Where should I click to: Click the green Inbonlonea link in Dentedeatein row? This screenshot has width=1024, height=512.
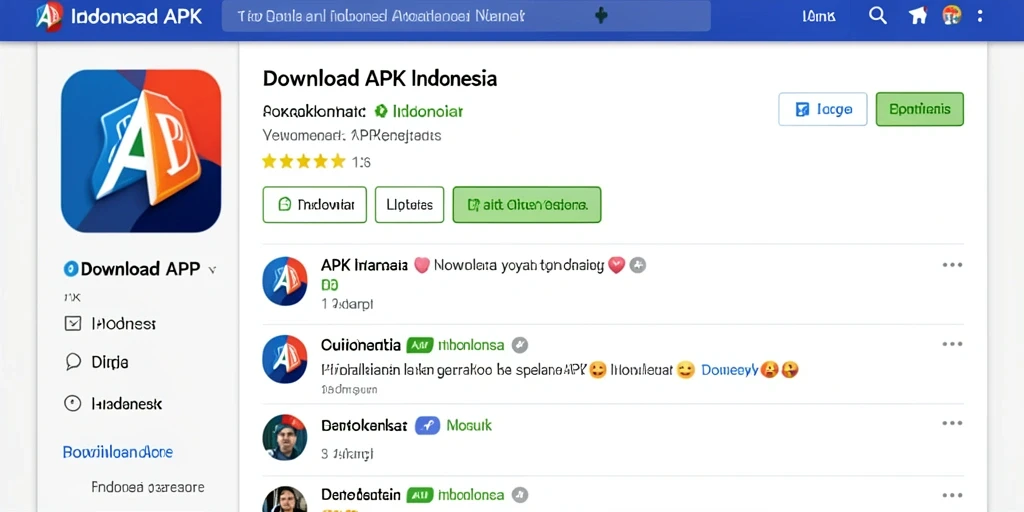click(x=471, y=495)
